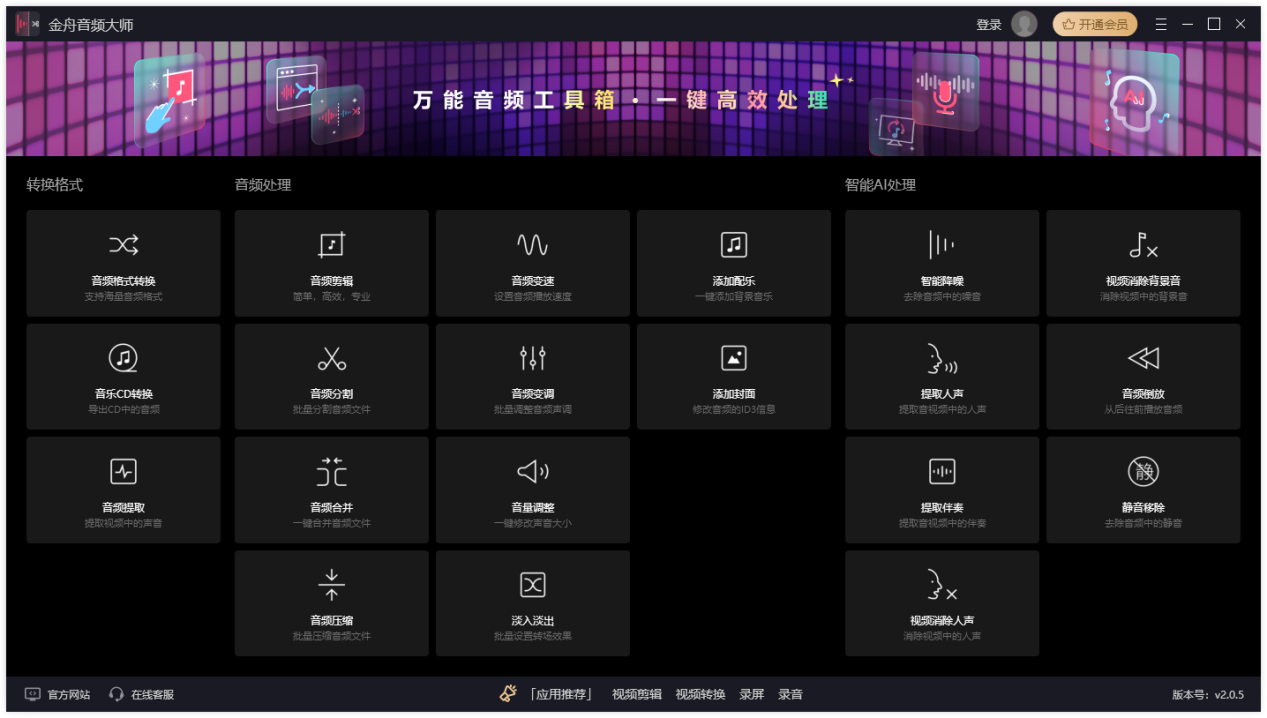This screenshot has height=718, width=1267.
Task: Click the top promotional banner
Action: pos(633,99)
